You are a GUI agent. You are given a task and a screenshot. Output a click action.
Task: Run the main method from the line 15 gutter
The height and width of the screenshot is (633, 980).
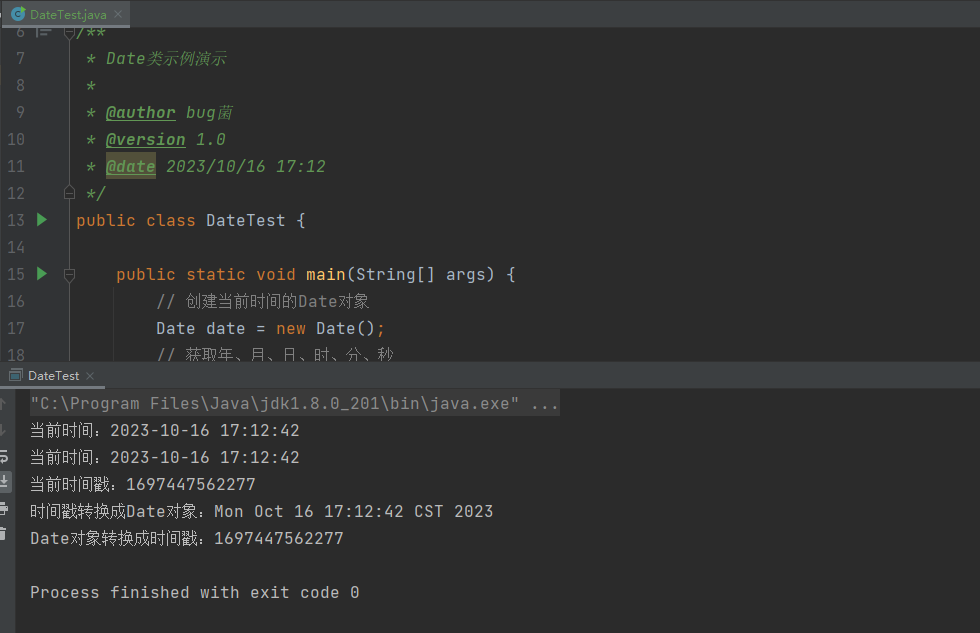(x=42, y=274)
